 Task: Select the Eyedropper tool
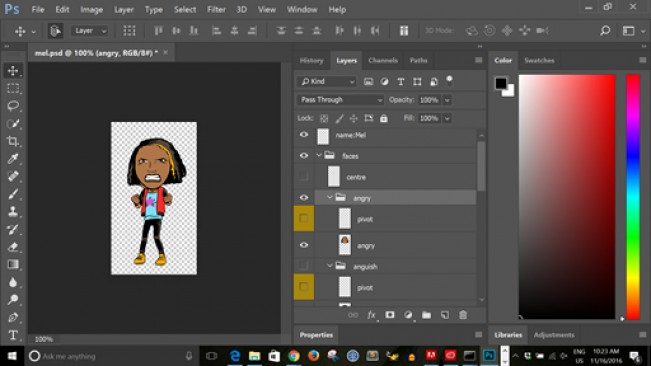point(13,159)
